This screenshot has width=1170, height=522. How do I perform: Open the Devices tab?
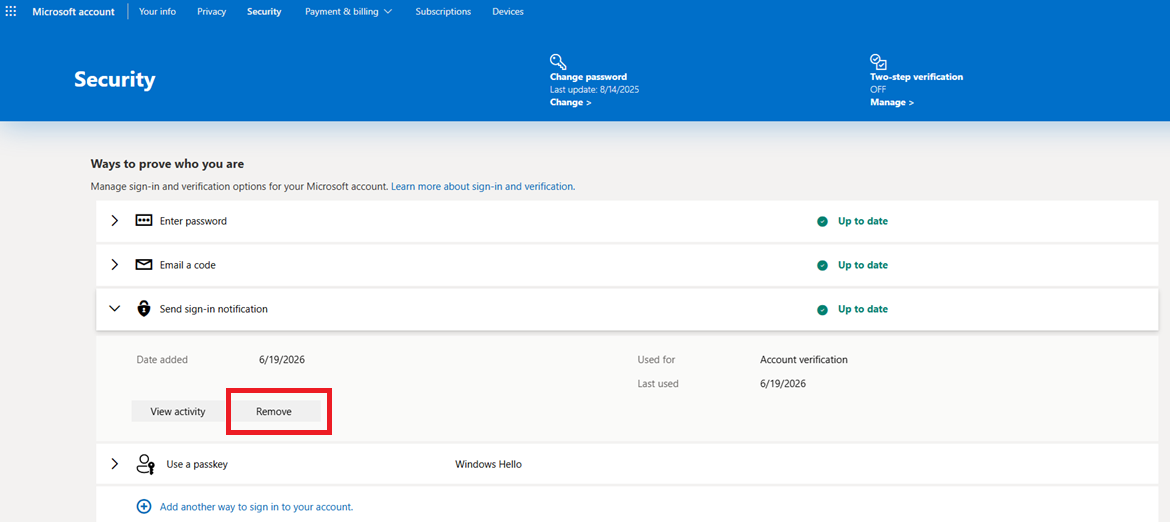[x=508, y=11]
